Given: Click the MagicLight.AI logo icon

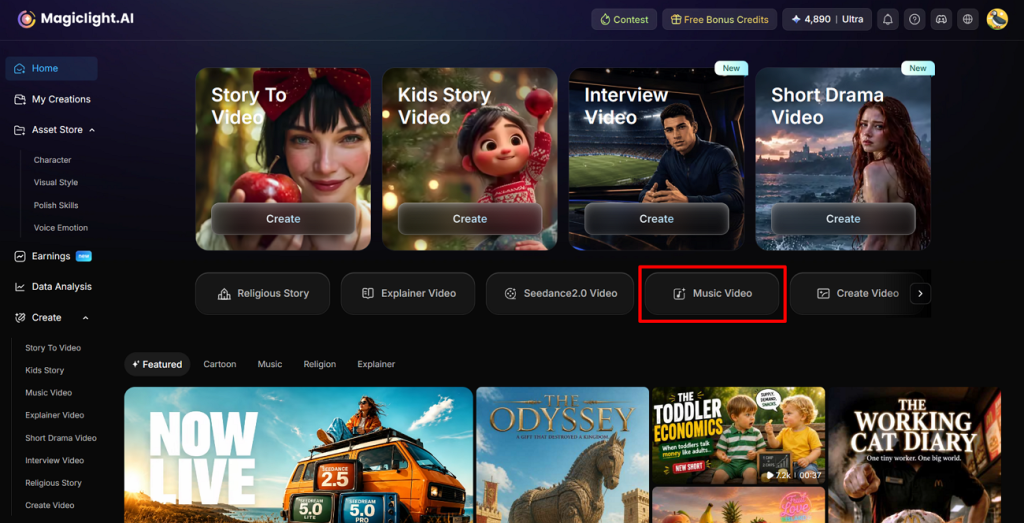Looking at the screenshot, I should coord(27,19).
